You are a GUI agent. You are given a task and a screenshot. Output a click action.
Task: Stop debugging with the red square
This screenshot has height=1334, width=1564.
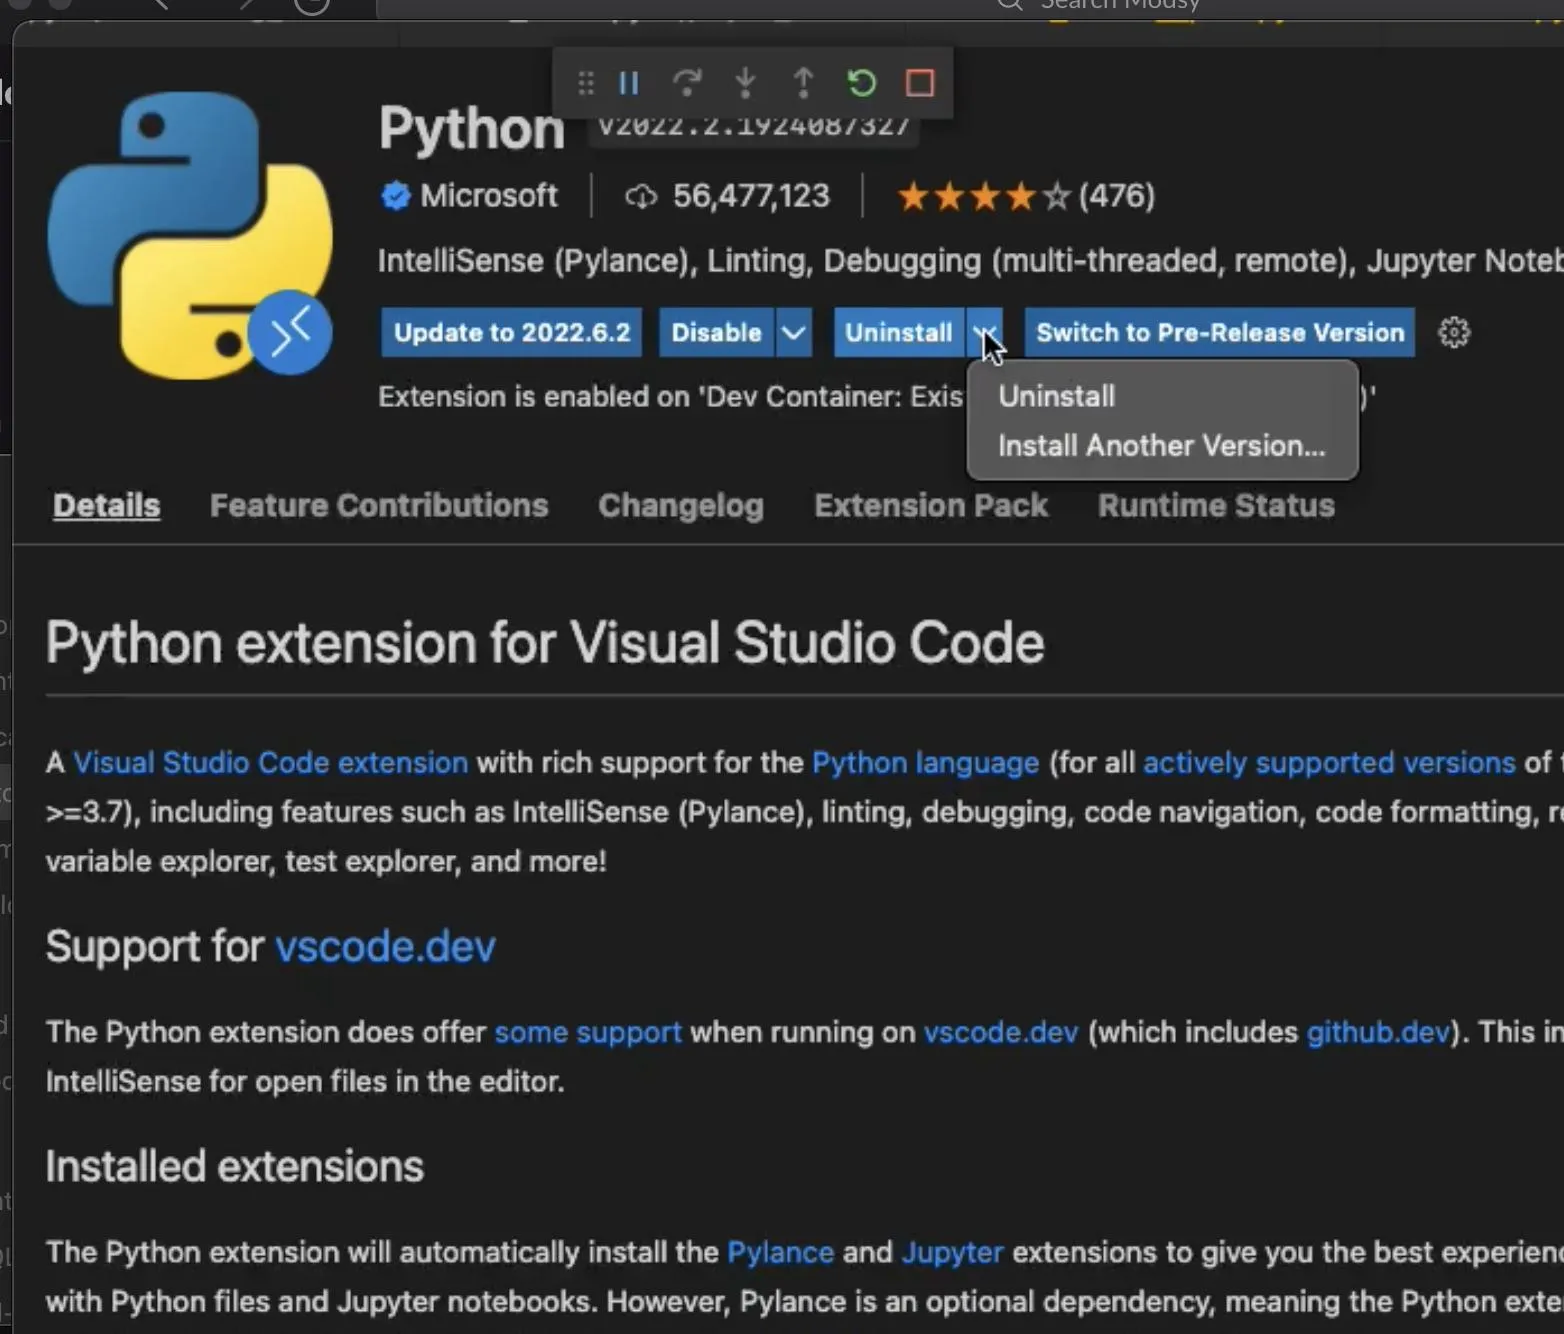(x=919, y=83)
